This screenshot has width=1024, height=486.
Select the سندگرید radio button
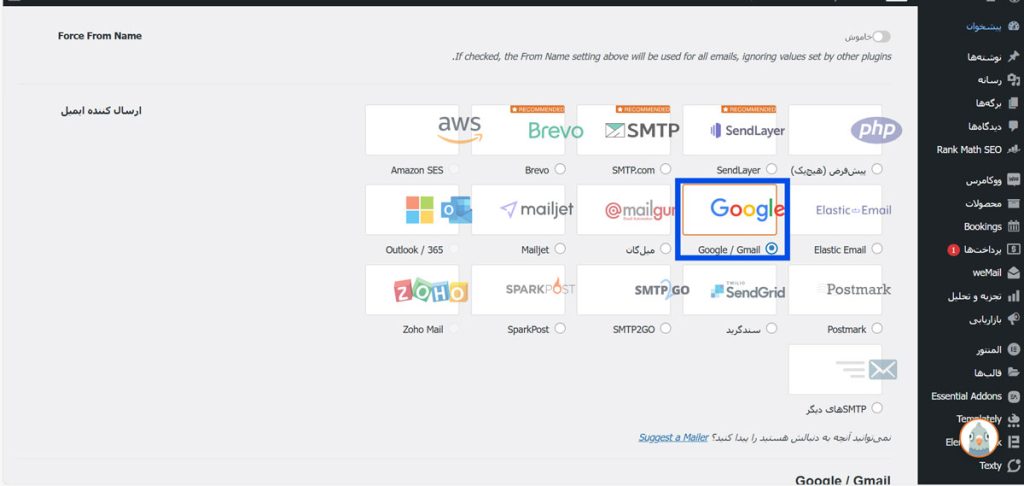click(771, 328)
